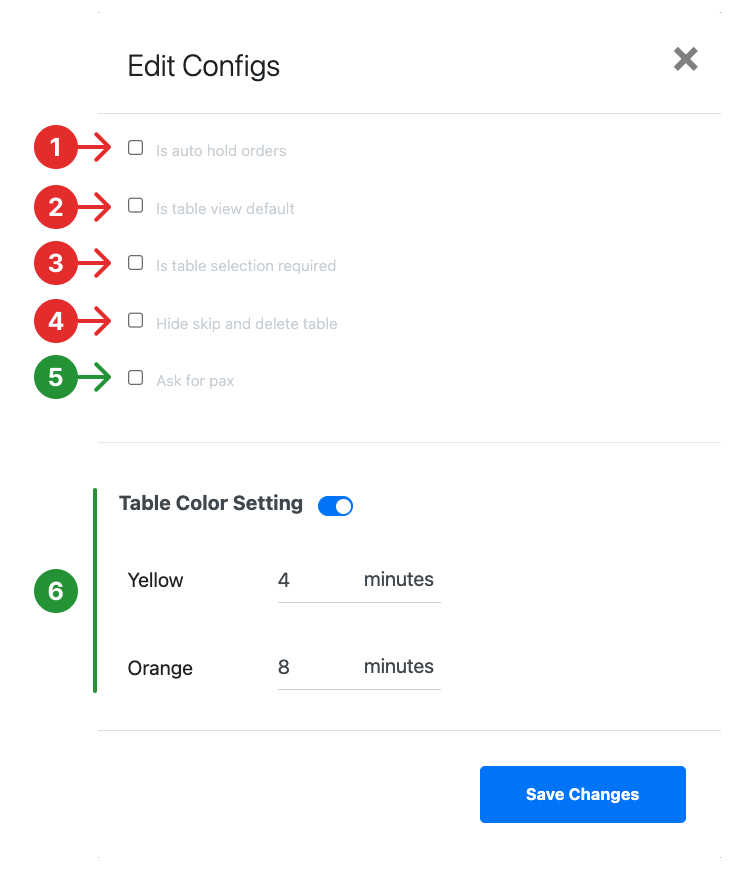Click the red number 3 badge
The width and height of the screenshot is (739, 886).
(x=55, y=263)
